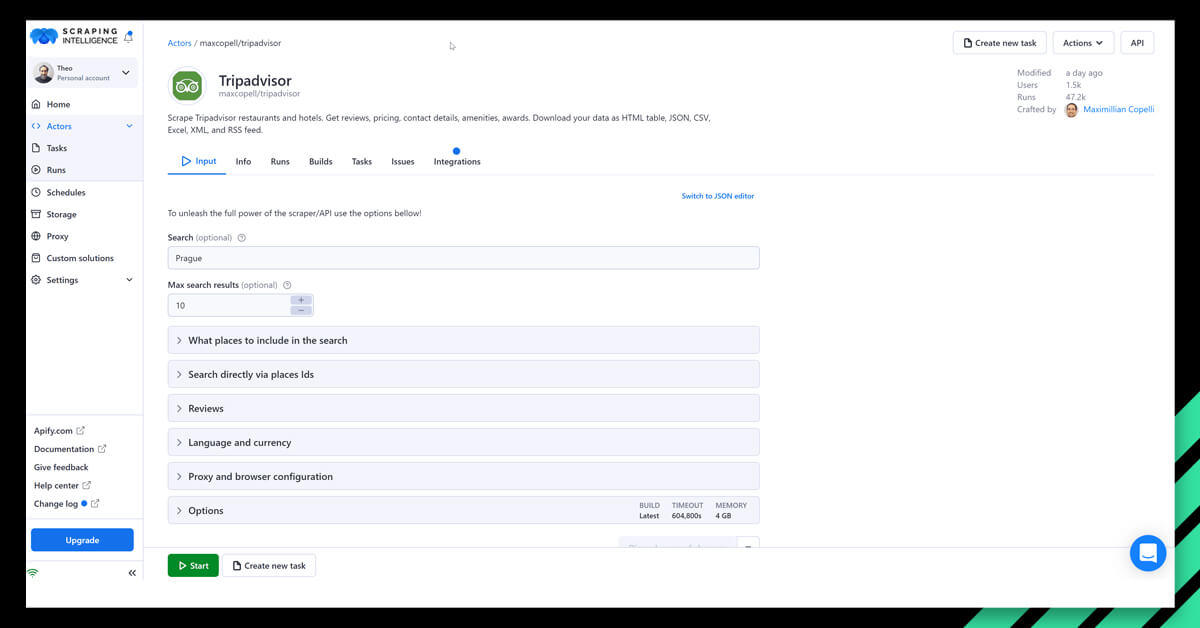Open the Documentation link
The height and width of the screenshot is (628, 1200).
coord(70,449)
